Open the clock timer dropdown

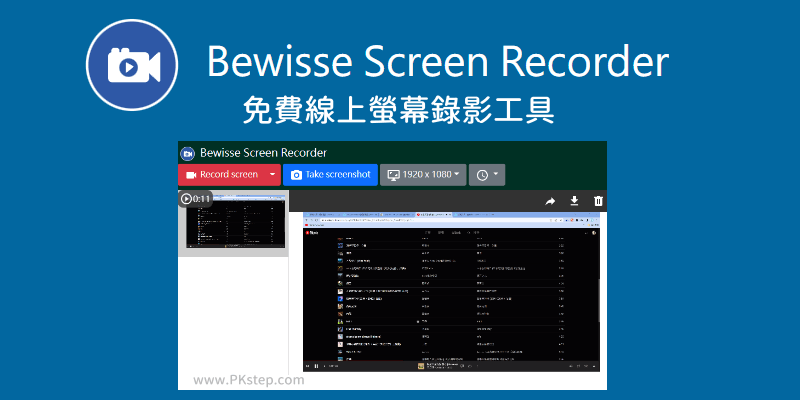[487, 174]
